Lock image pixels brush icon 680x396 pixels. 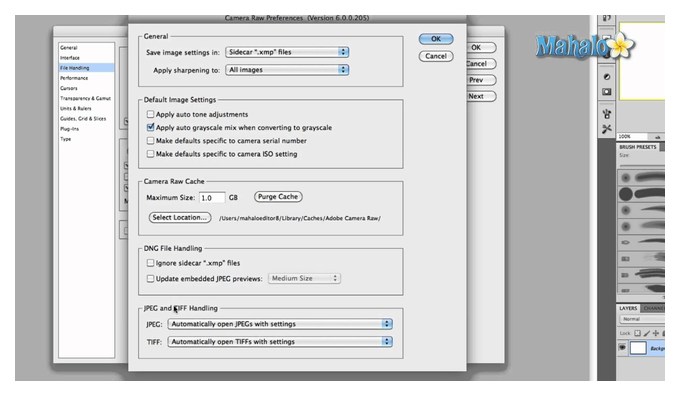[647, 333]
